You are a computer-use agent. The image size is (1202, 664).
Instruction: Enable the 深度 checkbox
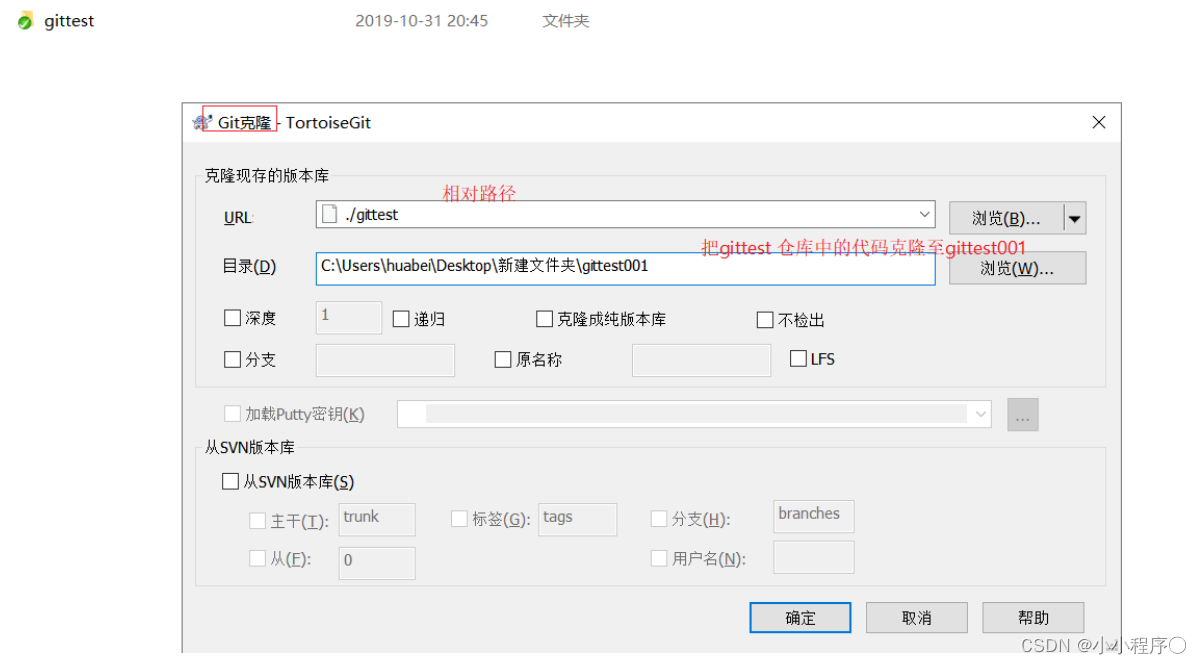point(233,319)
